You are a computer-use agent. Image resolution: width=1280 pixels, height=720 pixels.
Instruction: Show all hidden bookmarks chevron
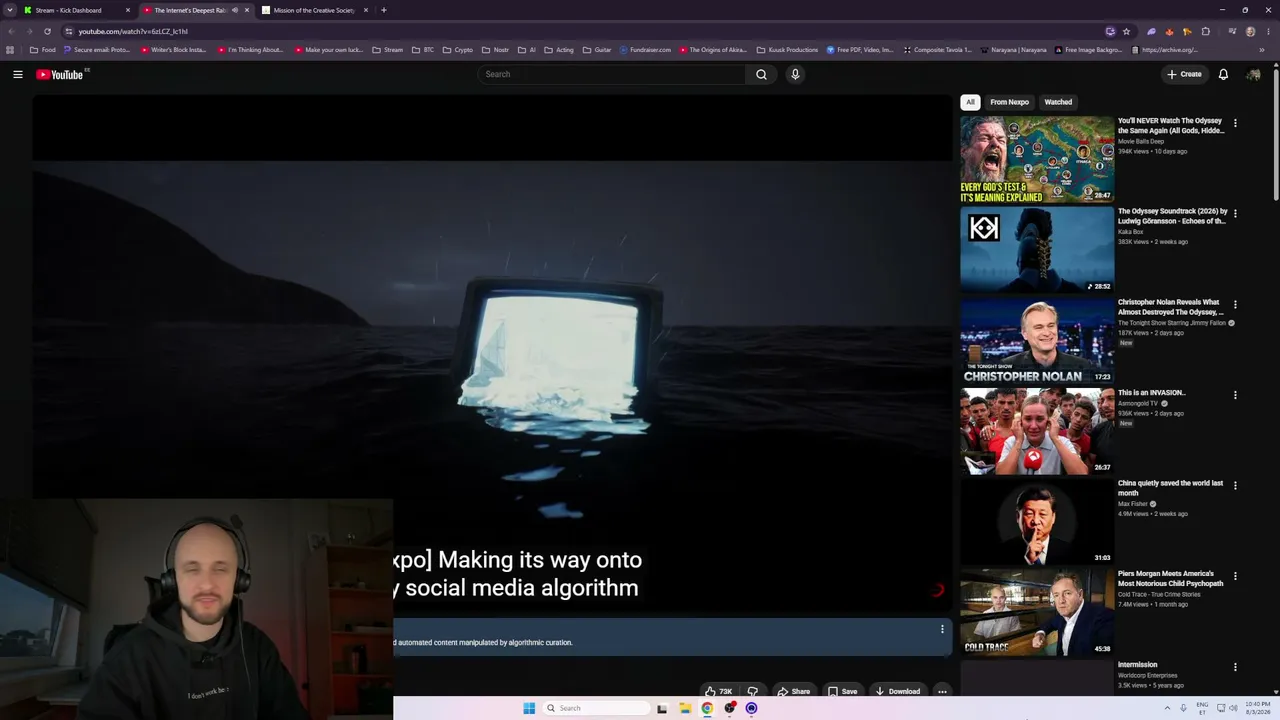tap(1263, 49)
